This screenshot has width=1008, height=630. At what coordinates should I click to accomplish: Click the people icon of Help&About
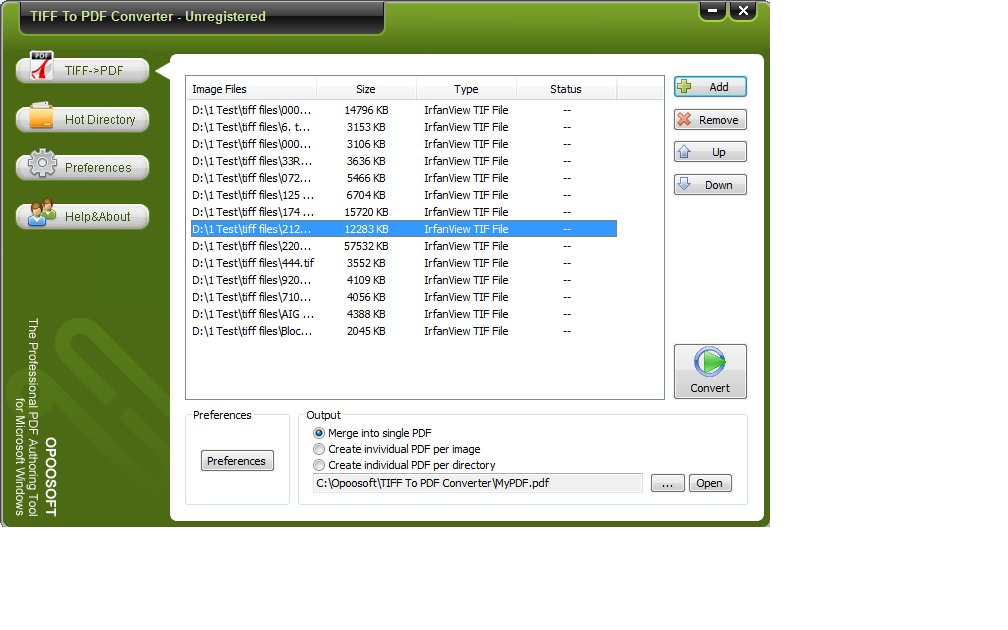[41, 212]
